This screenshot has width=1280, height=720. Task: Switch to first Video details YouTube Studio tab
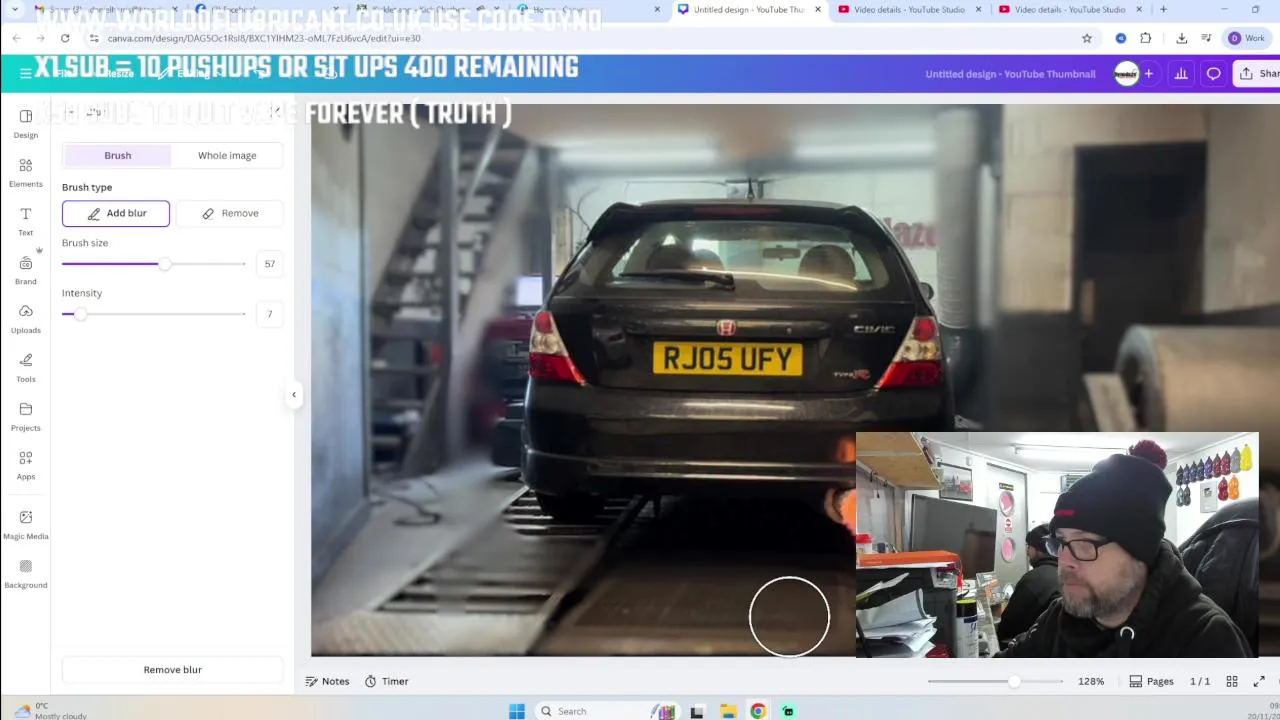[910, 10]
